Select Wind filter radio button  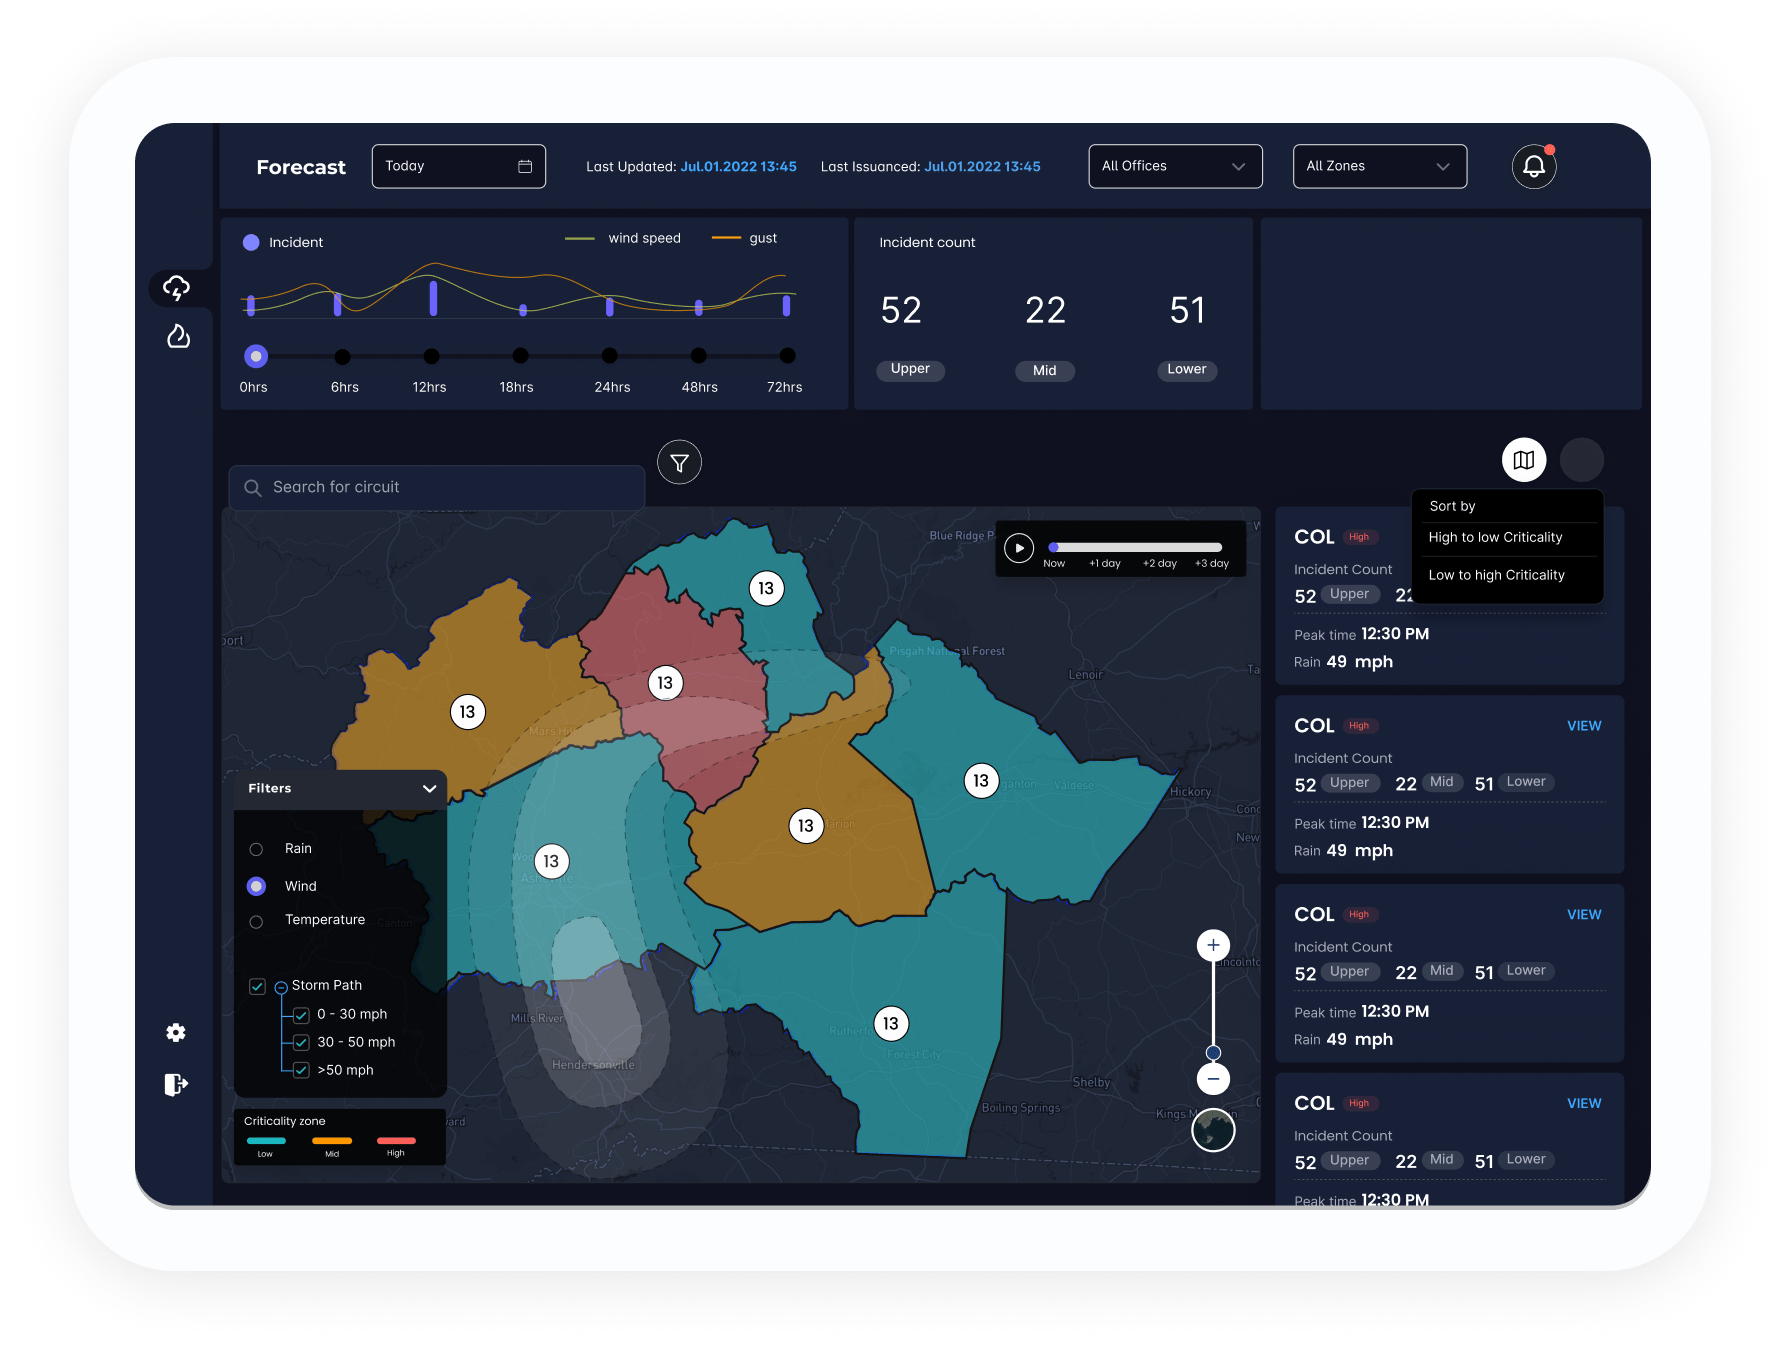point(256,886)
